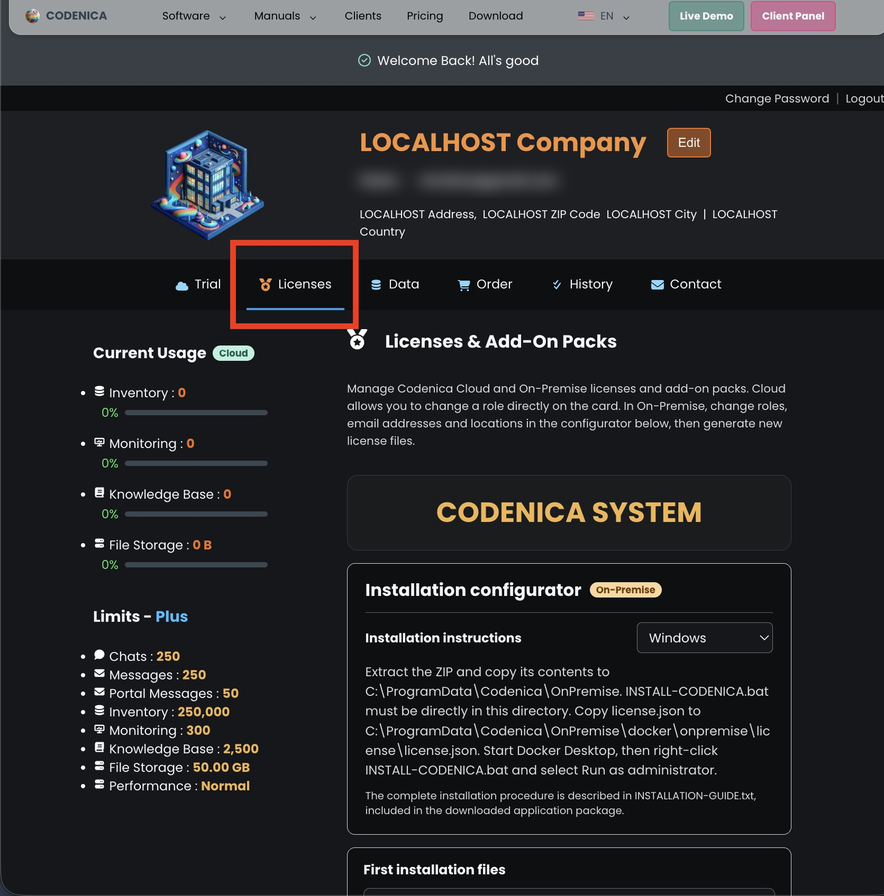This screenshot has width=884, height=896.
Task: Open the Pricing page
Action: pyautogui.click(x=425, y=16)
